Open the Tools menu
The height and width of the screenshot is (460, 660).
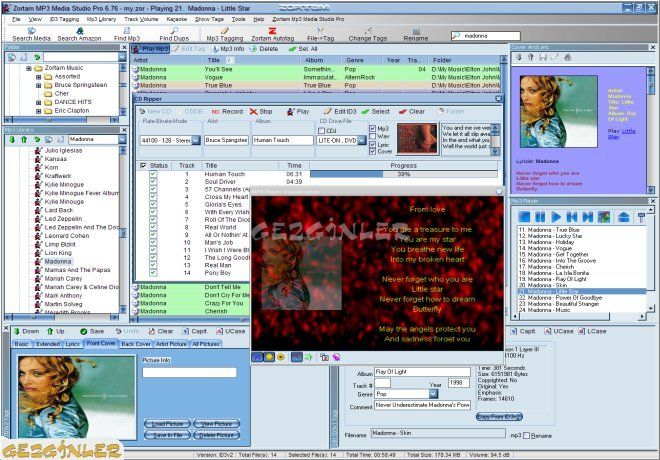coord(238,19)
